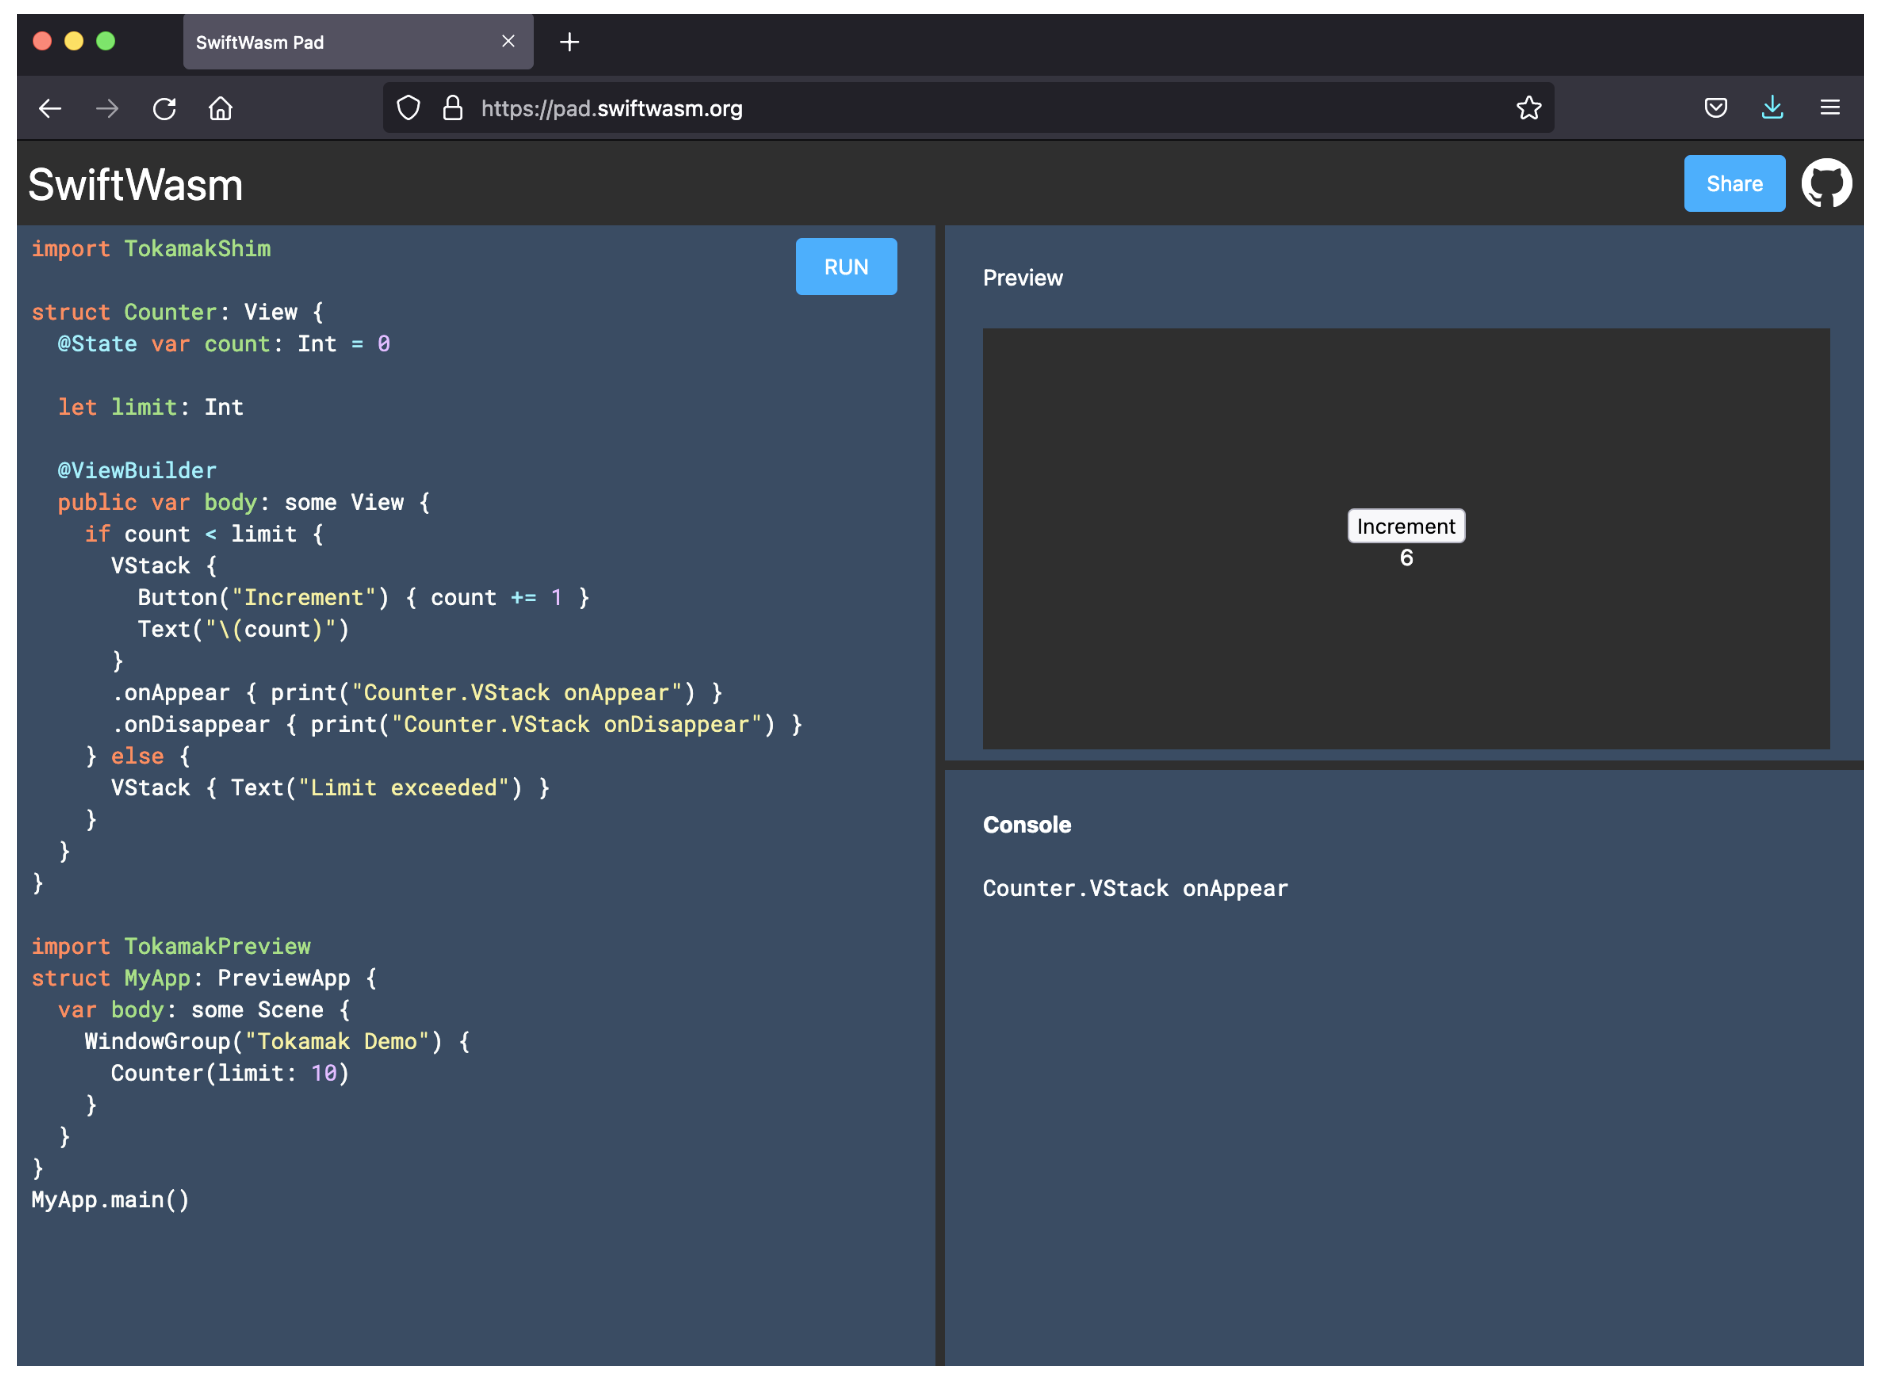Click the '@ViewBuilder' annotation
1886x1382 pixels.
tap(137, 471)
